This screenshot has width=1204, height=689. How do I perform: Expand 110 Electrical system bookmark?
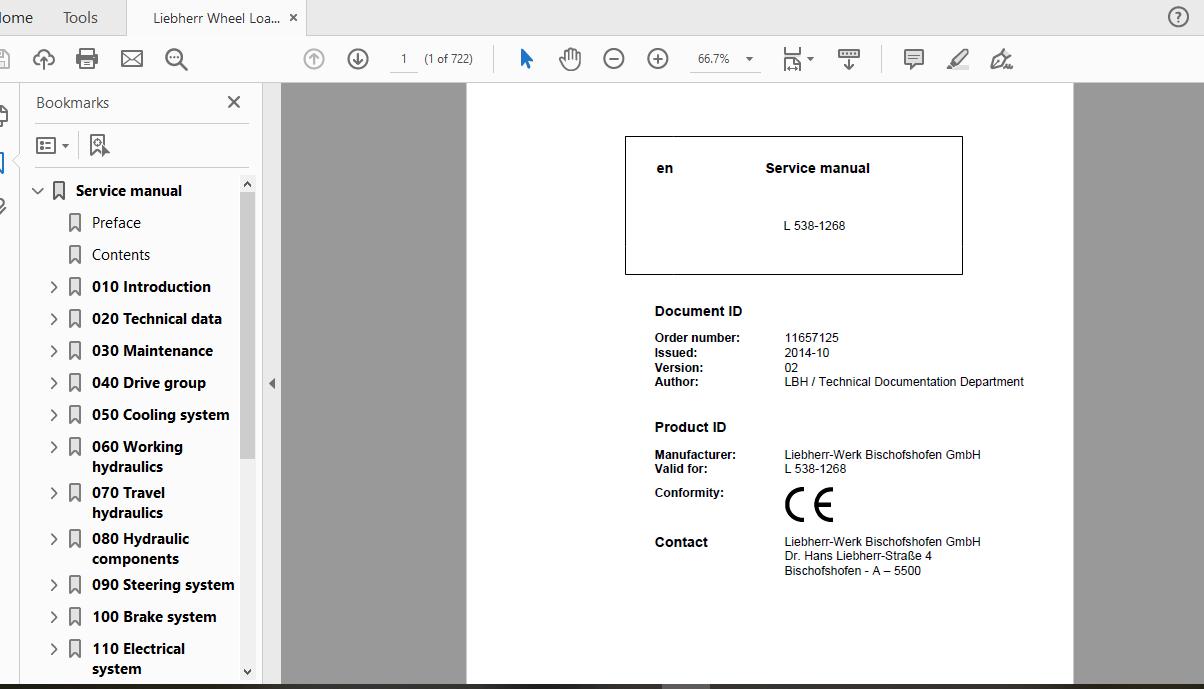(x=54, y=648)
